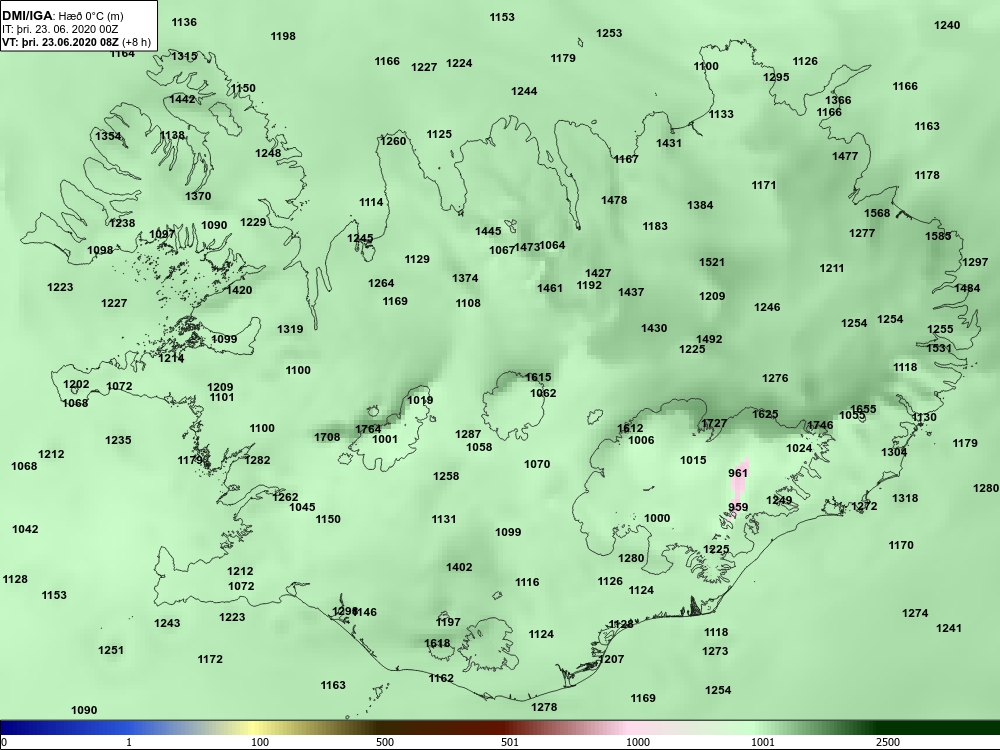Viewport: 1000px width, 750px height.
Task: Click the 1655 height value
Action: pos(864,409)
